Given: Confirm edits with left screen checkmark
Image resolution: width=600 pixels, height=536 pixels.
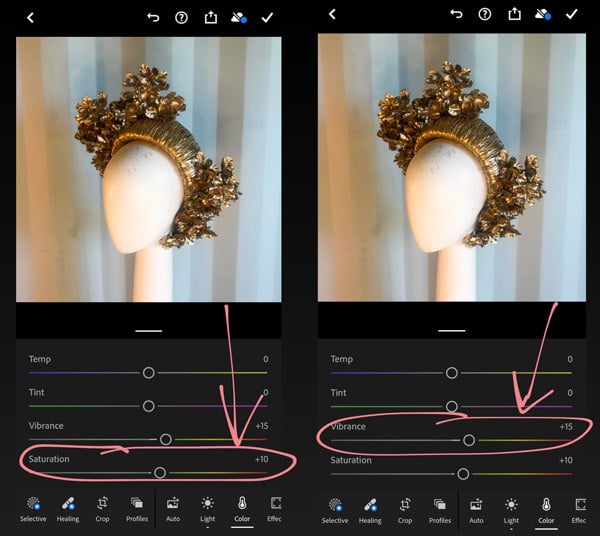Looking at the screenshot, I should pos(267,18).
